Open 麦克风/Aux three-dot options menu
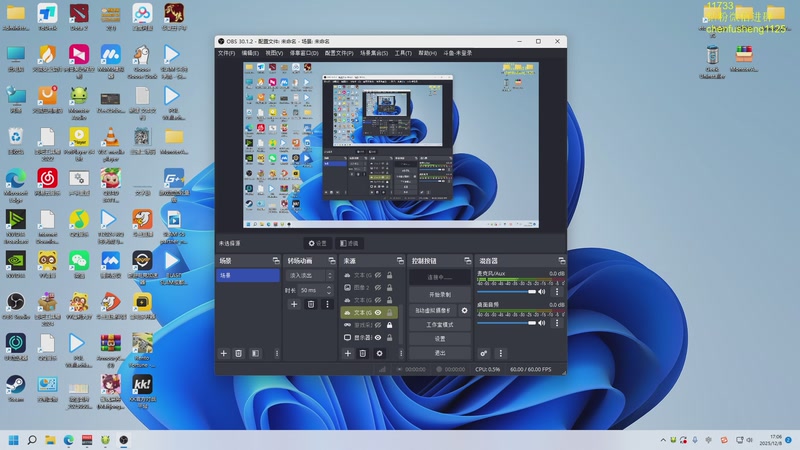The image size is (800, 450). tap(557, 292)
